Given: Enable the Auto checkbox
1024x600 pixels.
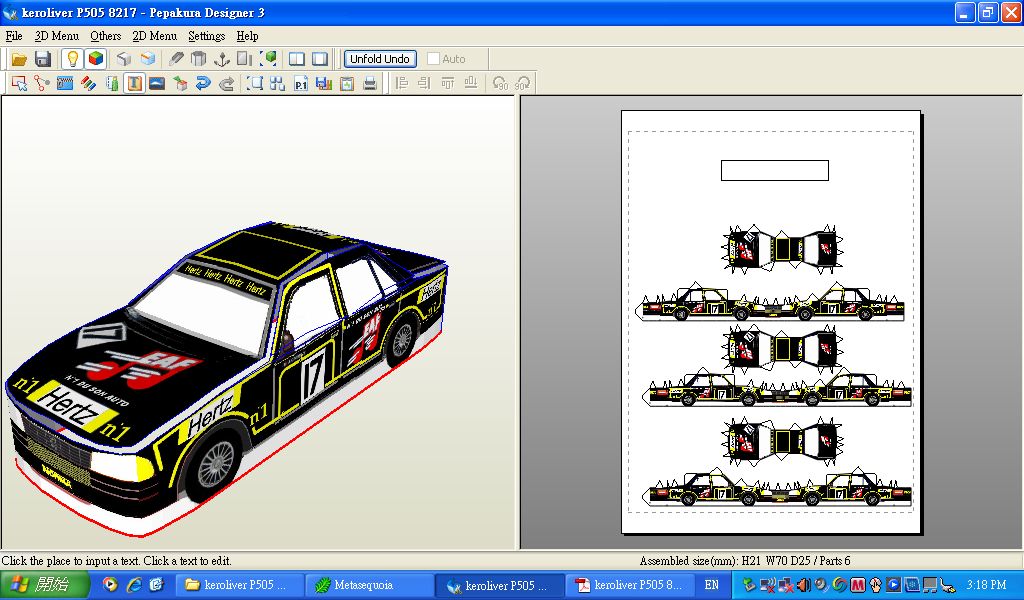Looking at the screenshot, I should 434,59.
